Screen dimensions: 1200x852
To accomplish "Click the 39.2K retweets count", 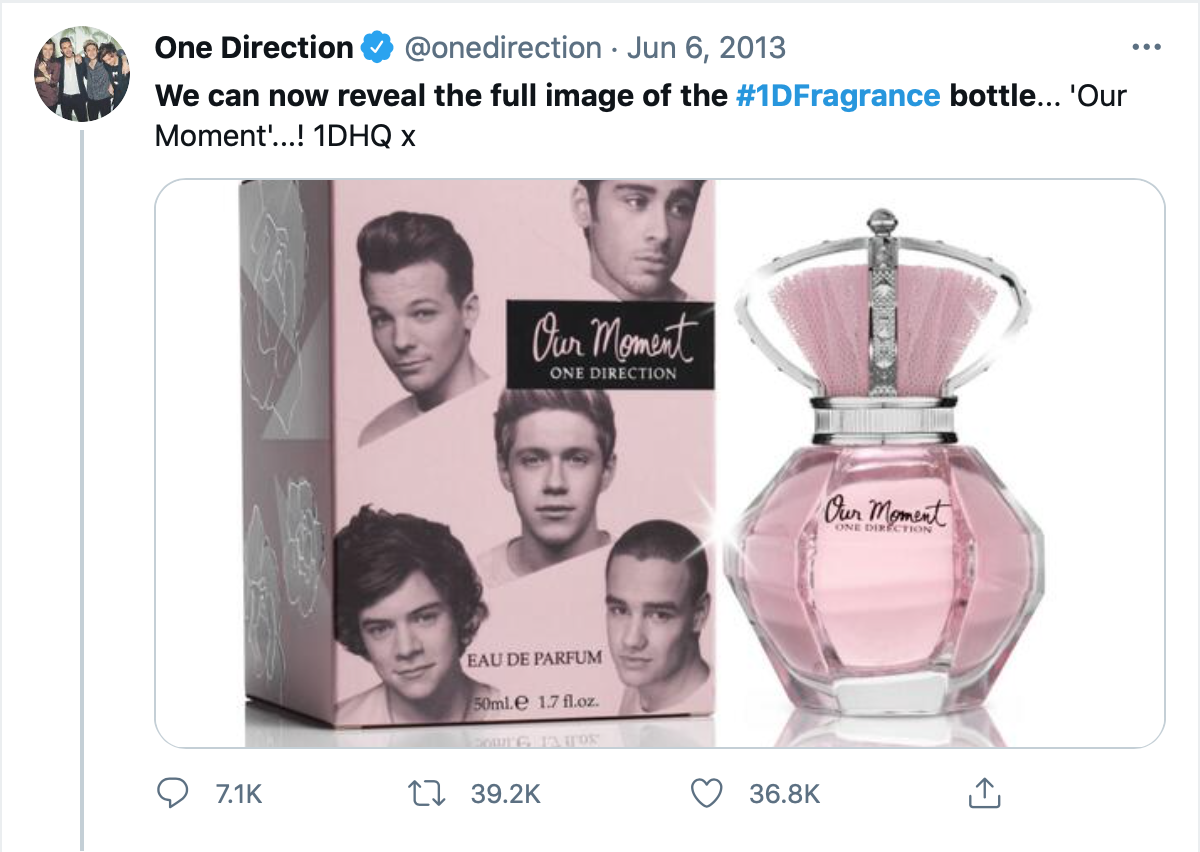I will (505, 795).
